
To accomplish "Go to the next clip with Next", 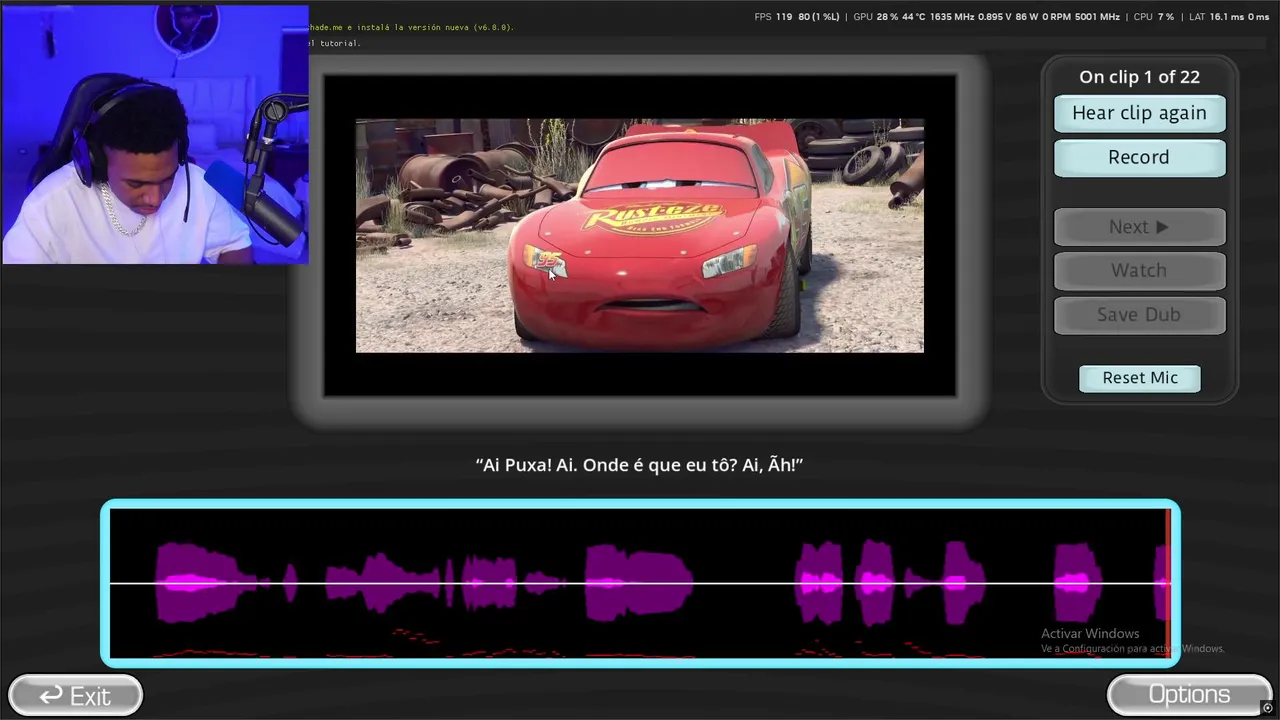I will (x=1139, y=227).
